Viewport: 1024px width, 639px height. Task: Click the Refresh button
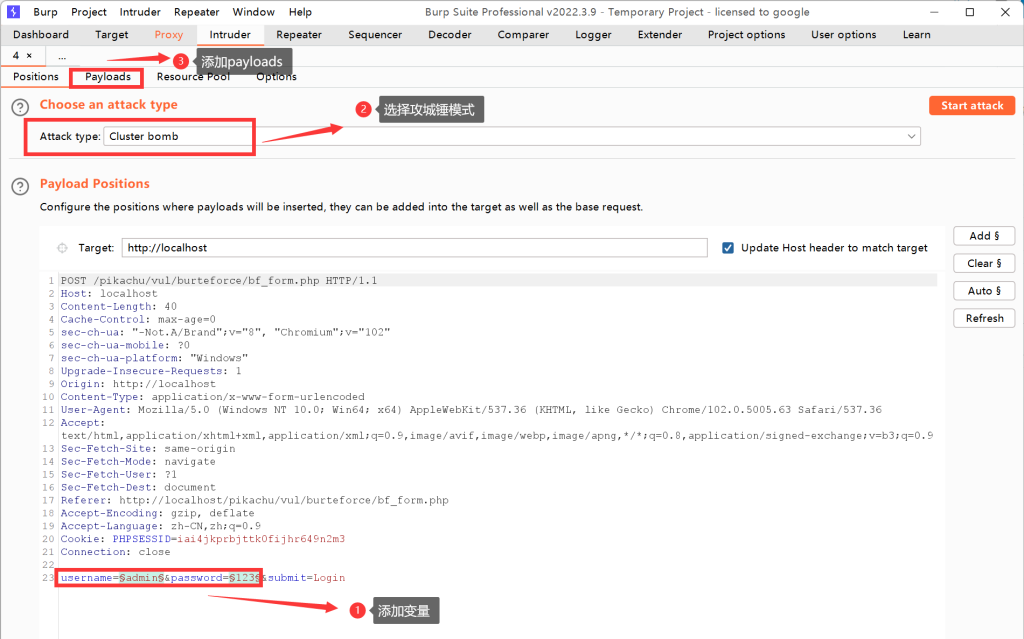point(984,318)
